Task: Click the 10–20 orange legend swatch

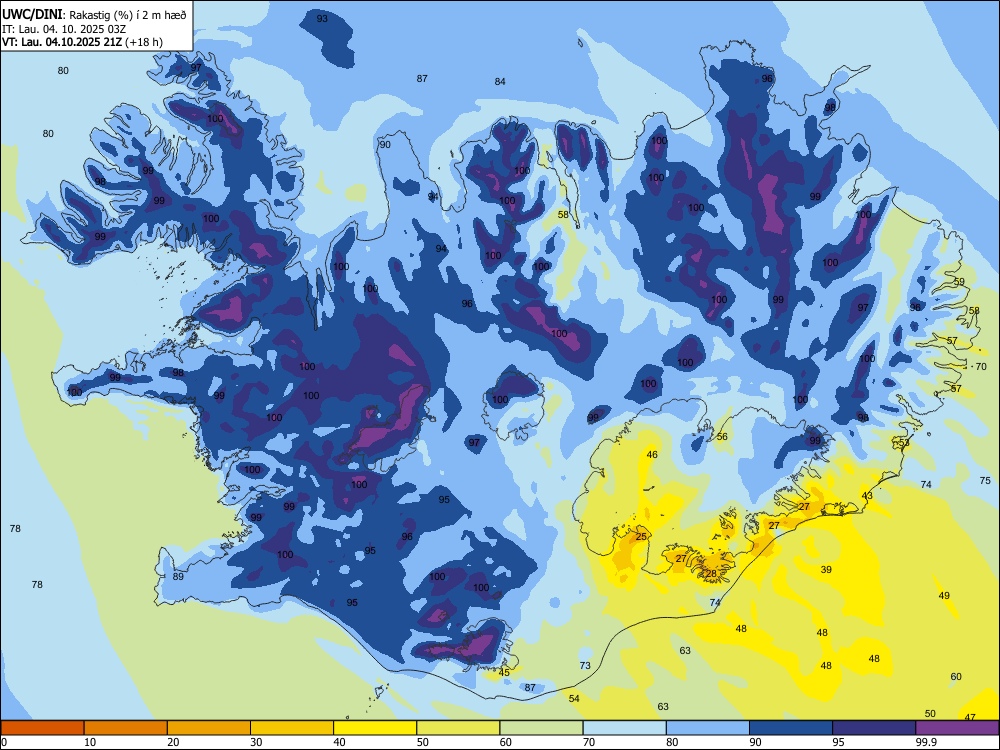Action: 126,728
